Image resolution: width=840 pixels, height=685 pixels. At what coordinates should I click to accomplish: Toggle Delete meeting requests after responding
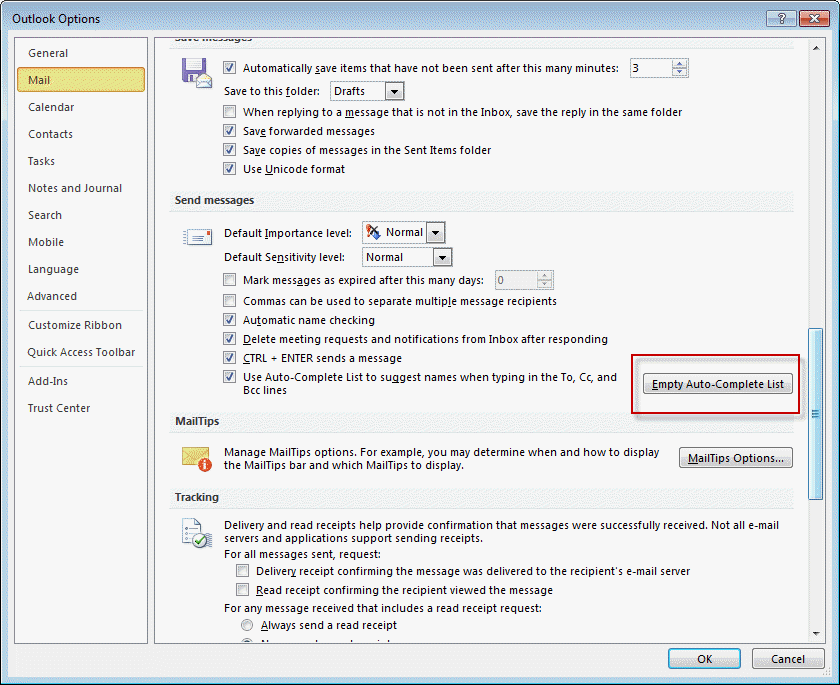(x=230, y=339)
